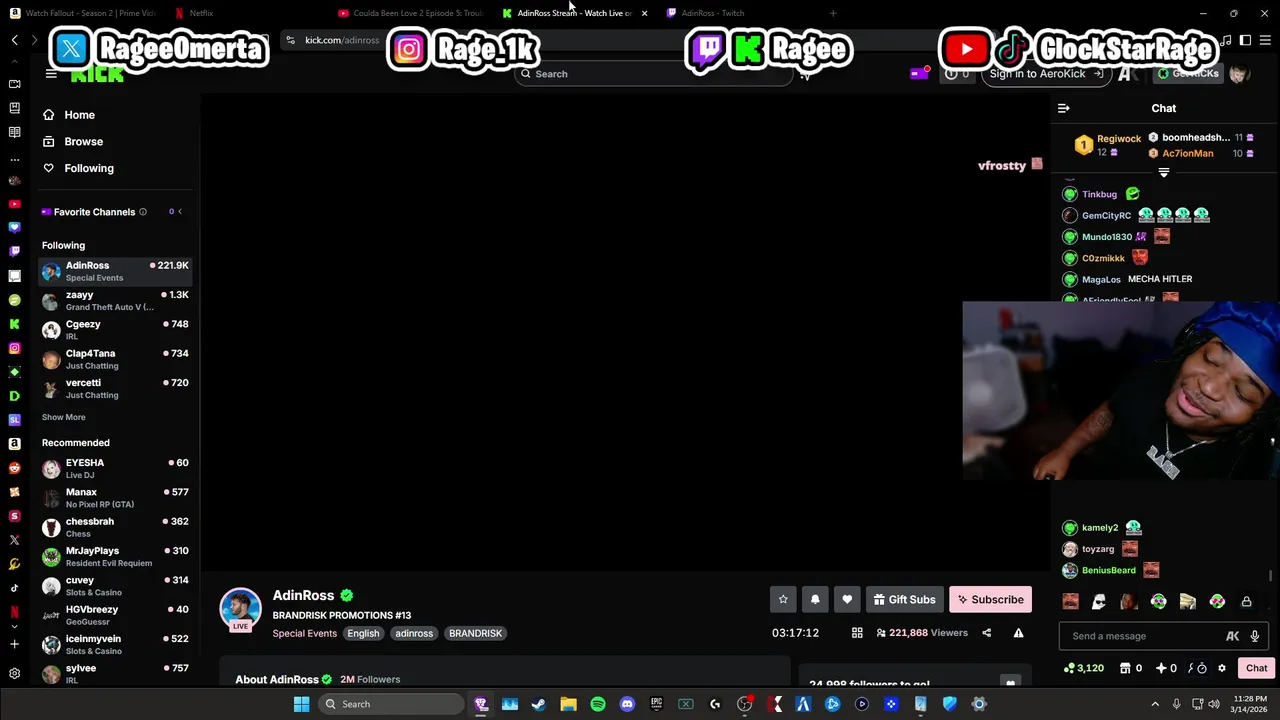This screenshot has width=1280, height=720.
Task: Expand the Show More following list
Action: pos(63,417)
